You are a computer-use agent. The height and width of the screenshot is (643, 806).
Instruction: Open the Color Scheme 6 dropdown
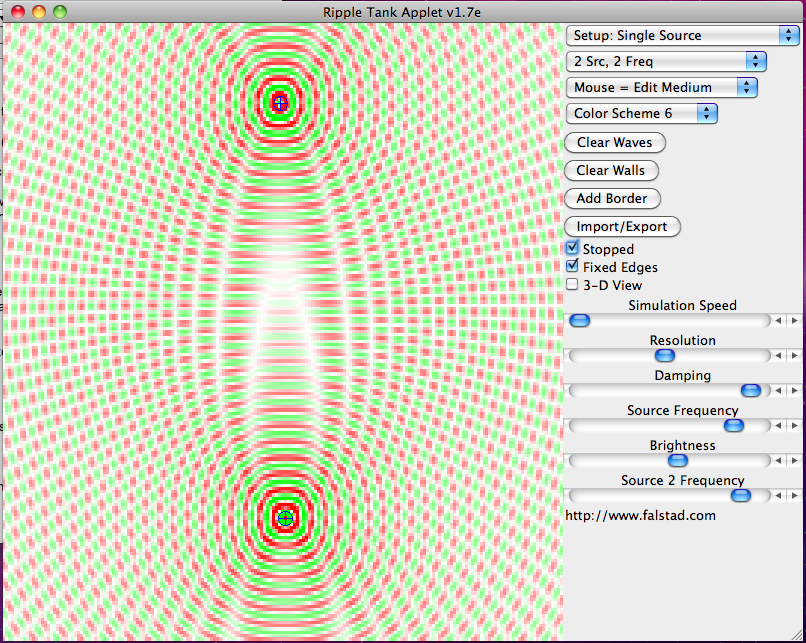pos(642,114)
